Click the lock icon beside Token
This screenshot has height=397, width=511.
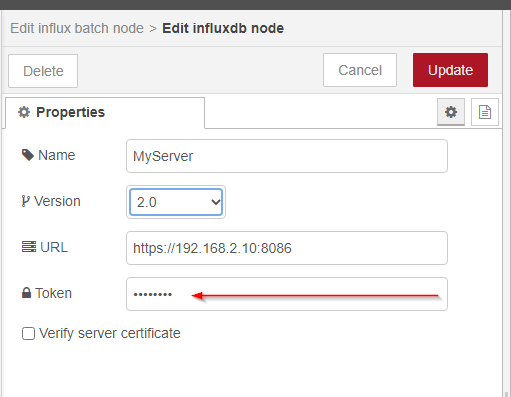tap(26, 293)
